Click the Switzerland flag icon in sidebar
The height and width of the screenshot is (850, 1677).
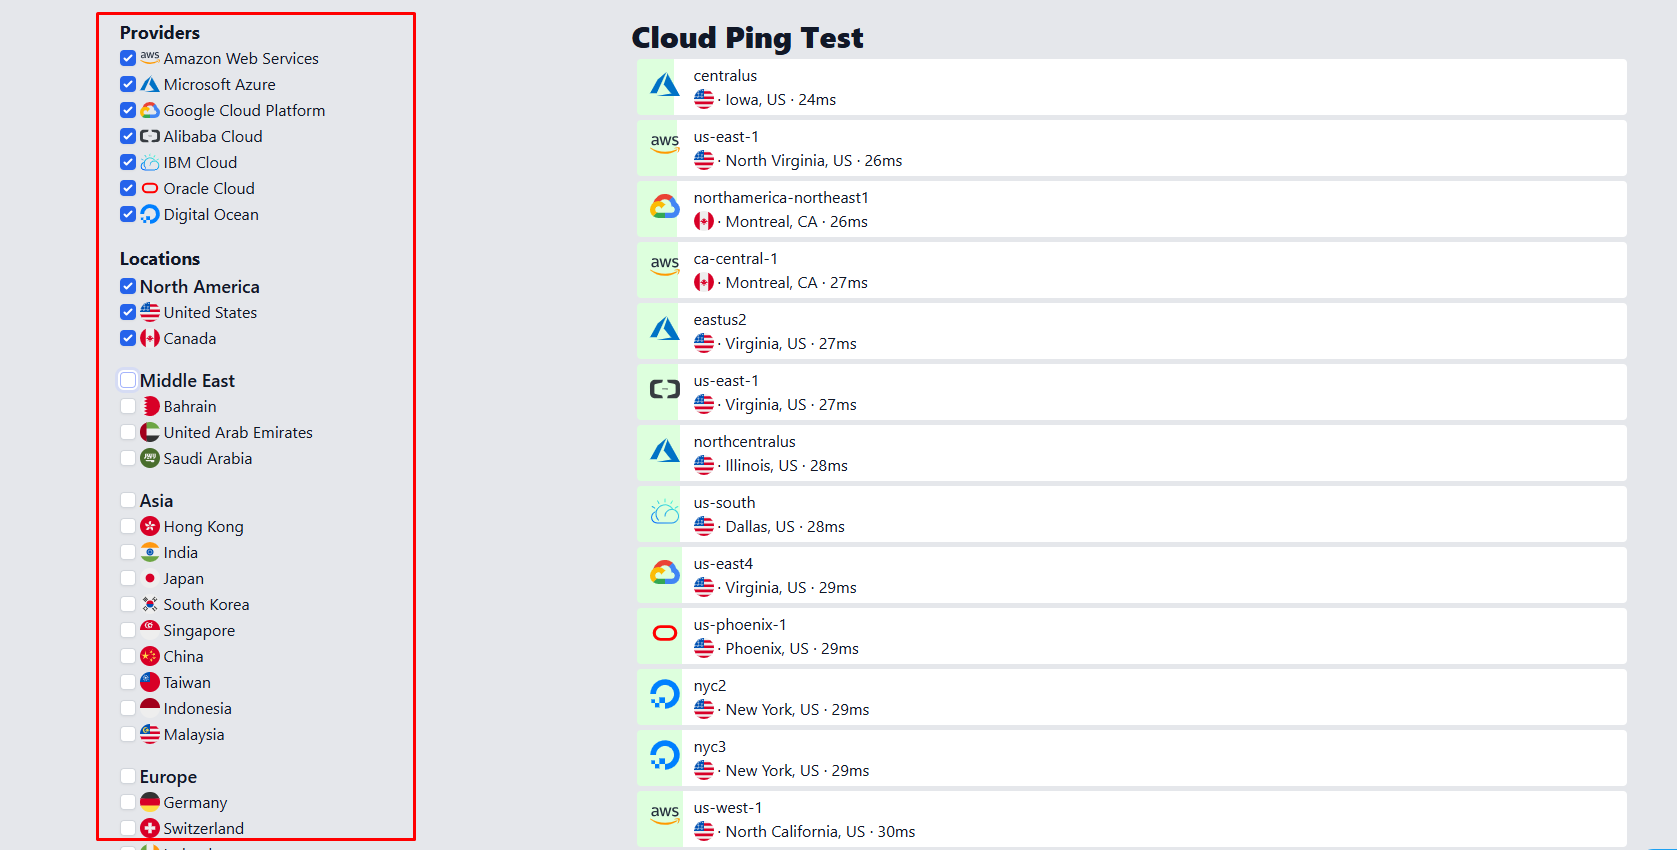click(150, 828)
